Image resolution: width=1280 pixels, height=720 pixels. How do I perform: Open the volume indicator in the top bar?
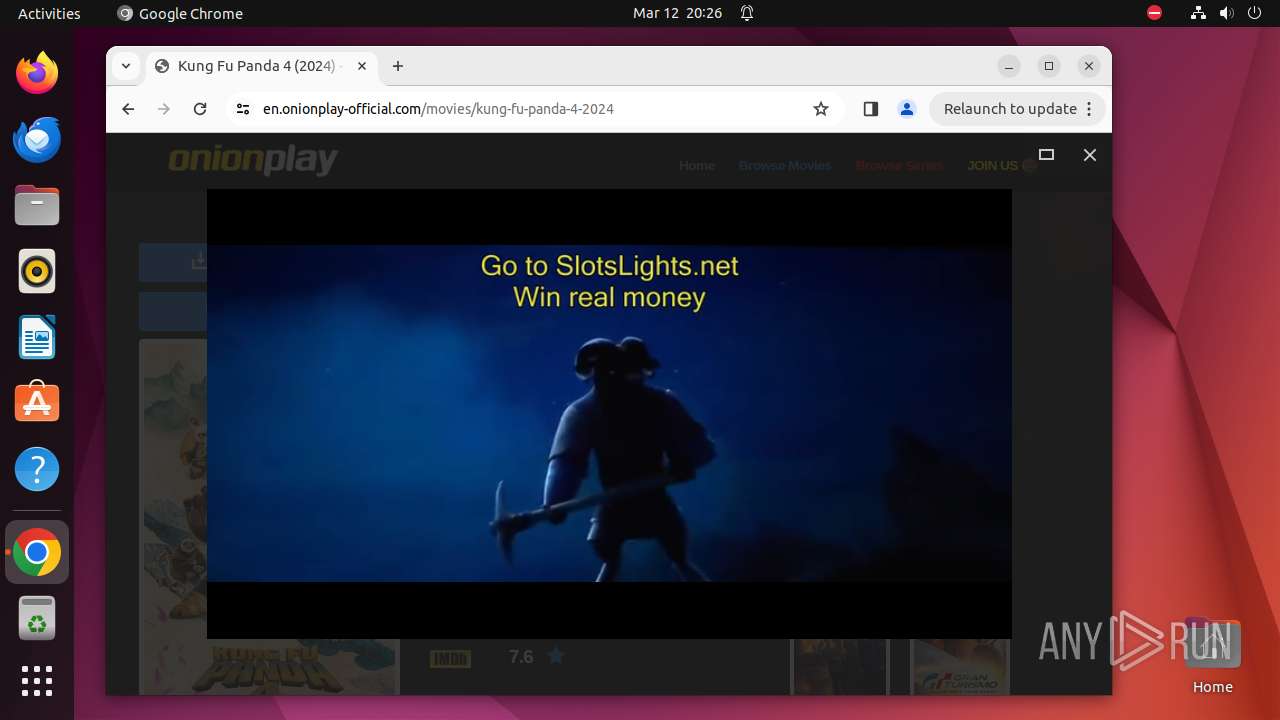(1226, 13)
